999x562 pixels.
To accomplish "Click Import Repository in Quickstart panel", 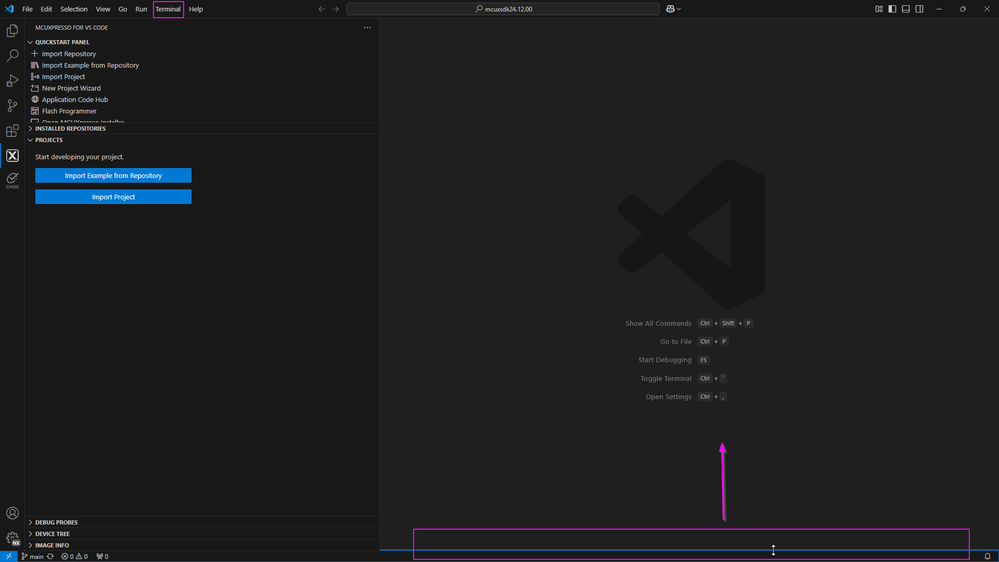I will (x=69, y=54).
